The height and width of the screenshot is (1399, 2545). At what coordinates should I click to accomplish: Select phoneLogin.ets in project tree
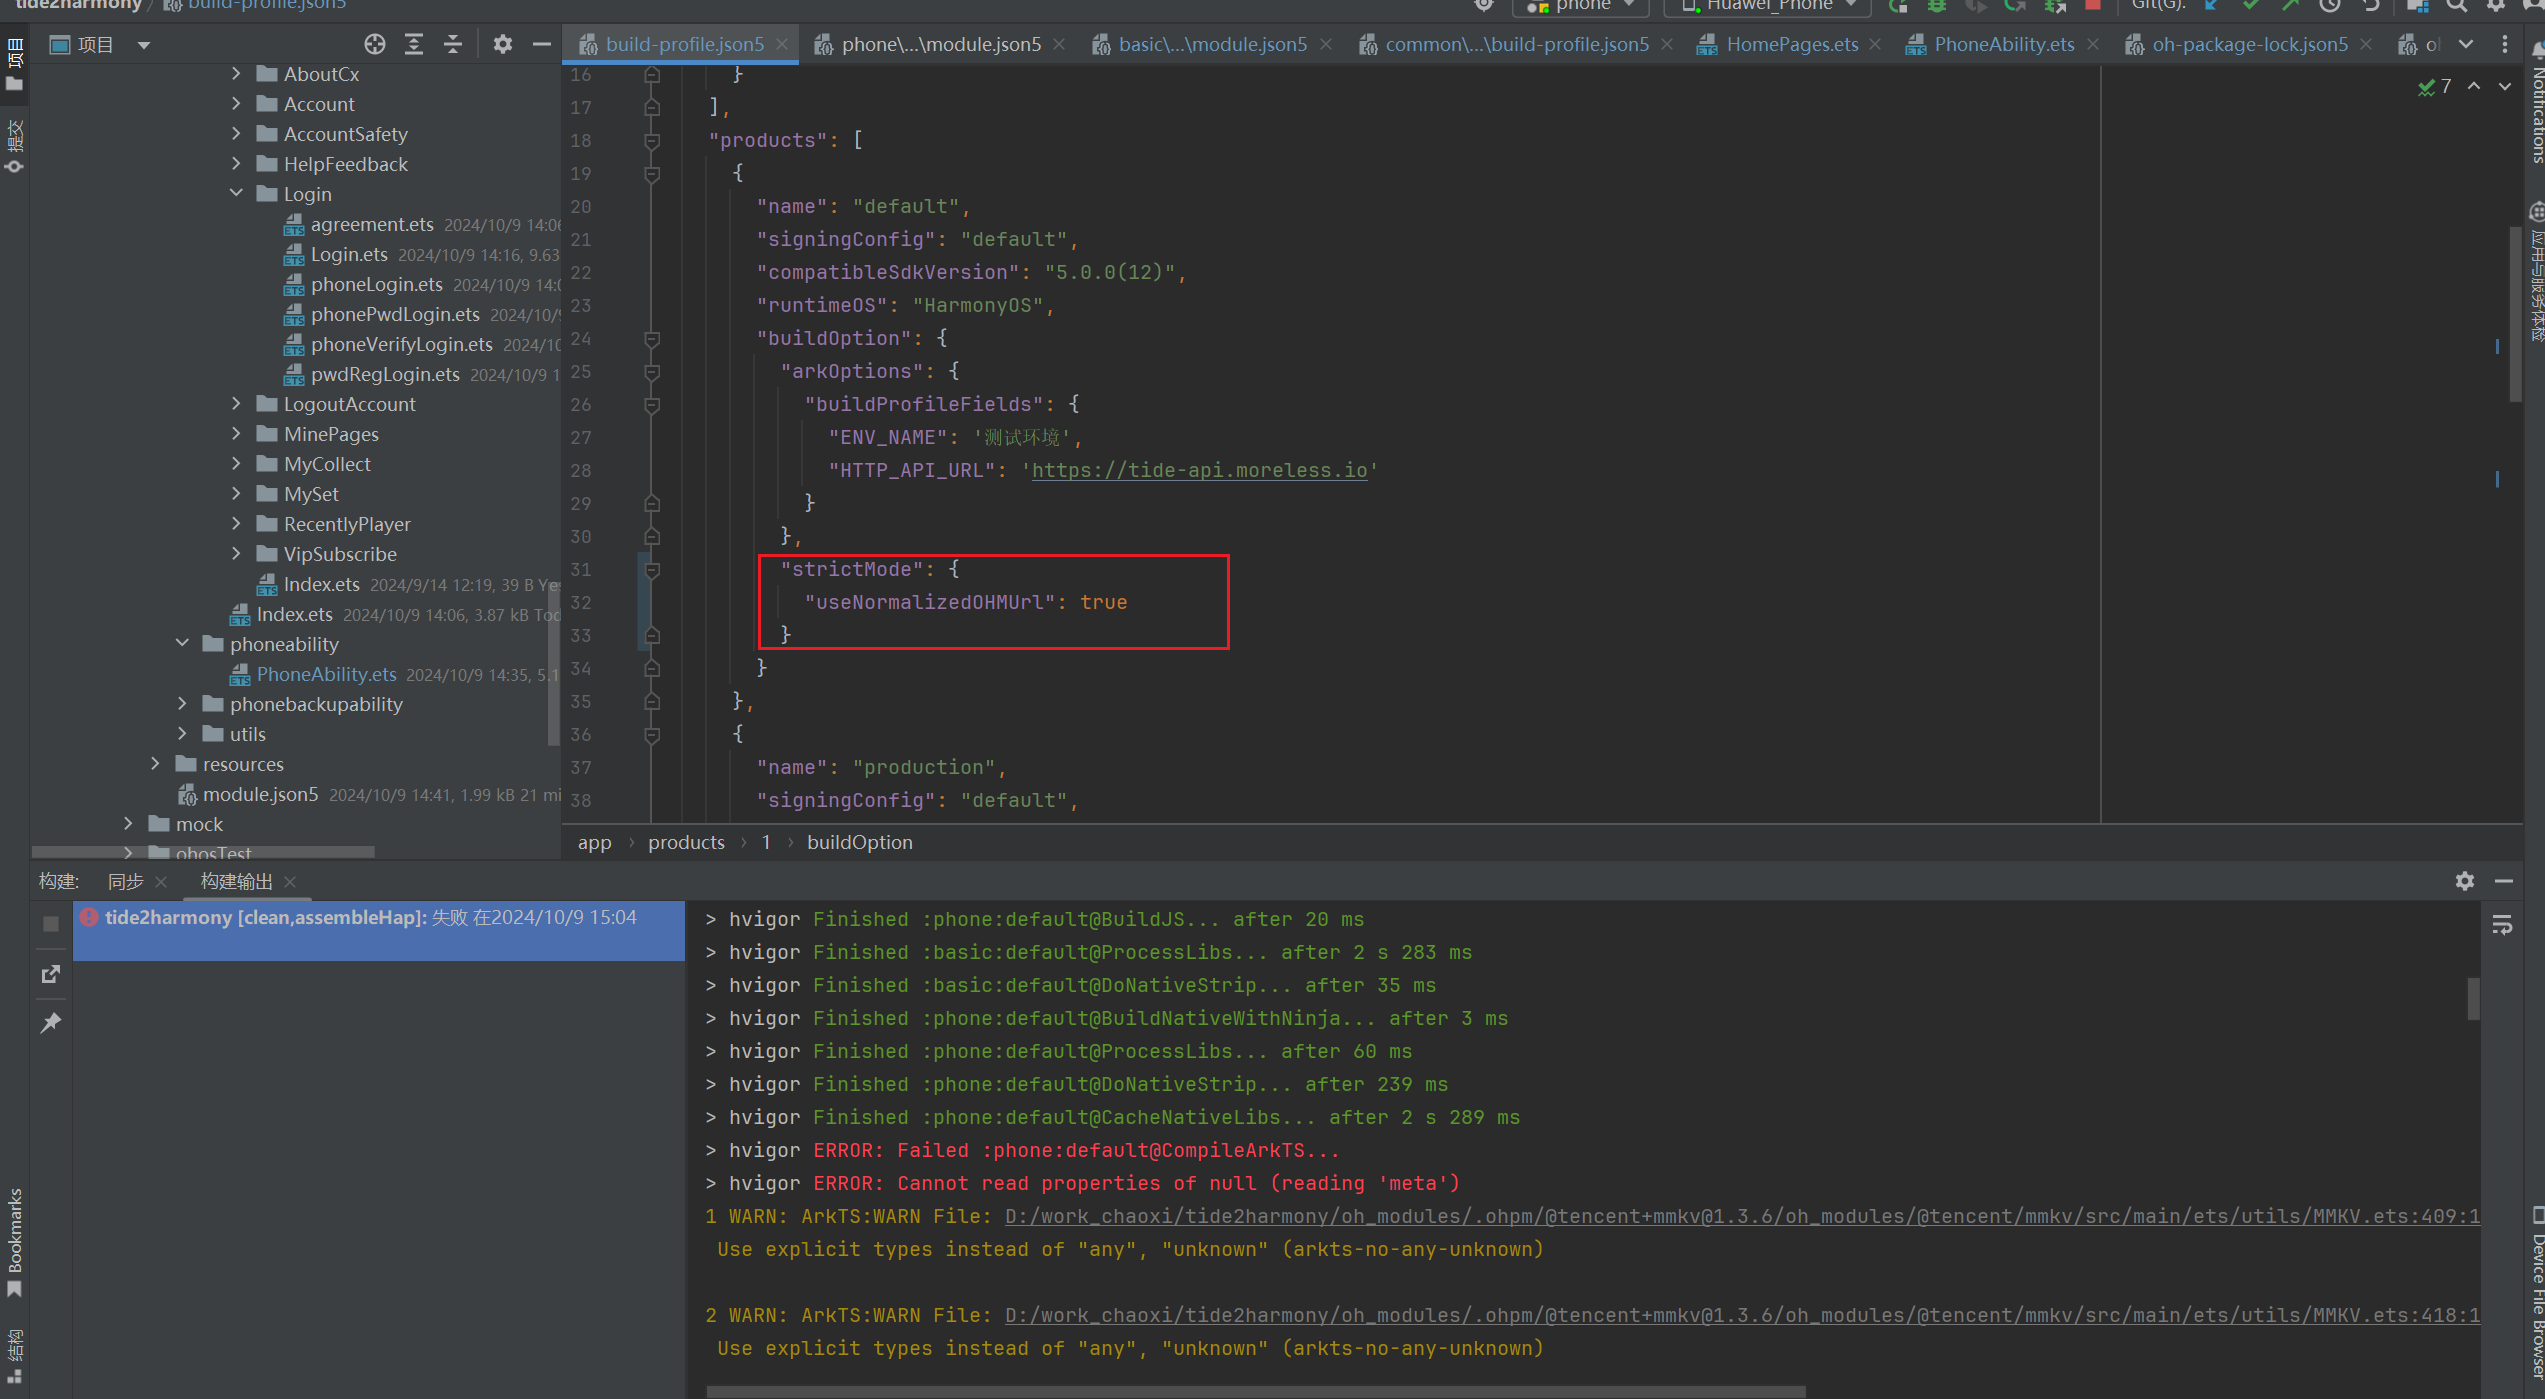click(x=376, y=284)
